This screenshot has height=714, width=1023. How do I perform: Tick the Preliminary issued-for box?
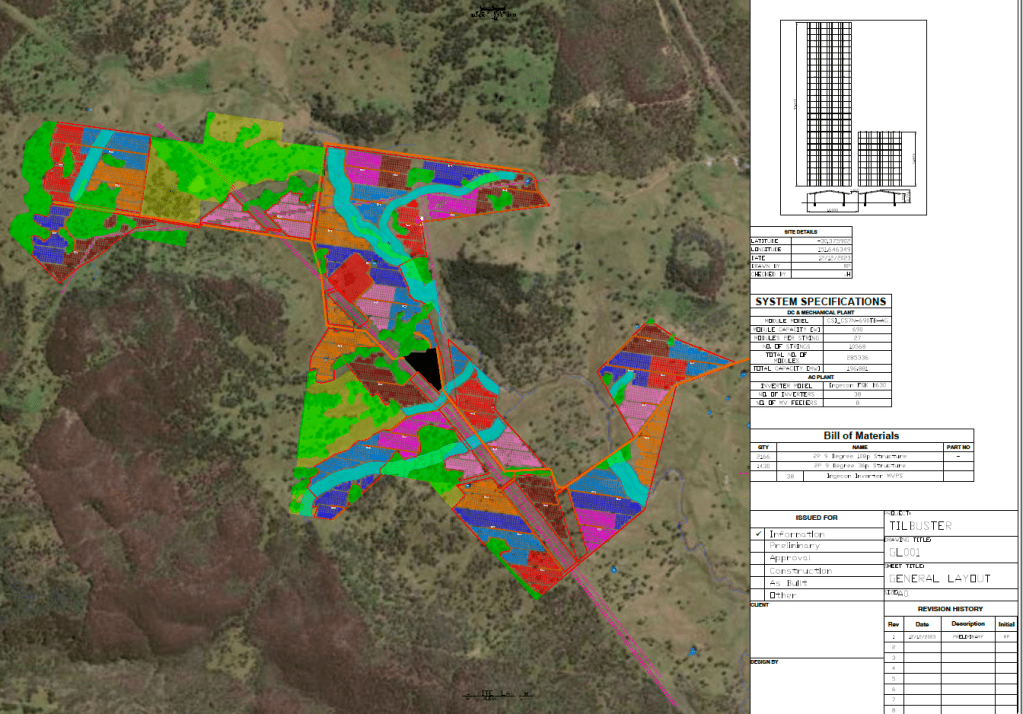coord(759,546)
